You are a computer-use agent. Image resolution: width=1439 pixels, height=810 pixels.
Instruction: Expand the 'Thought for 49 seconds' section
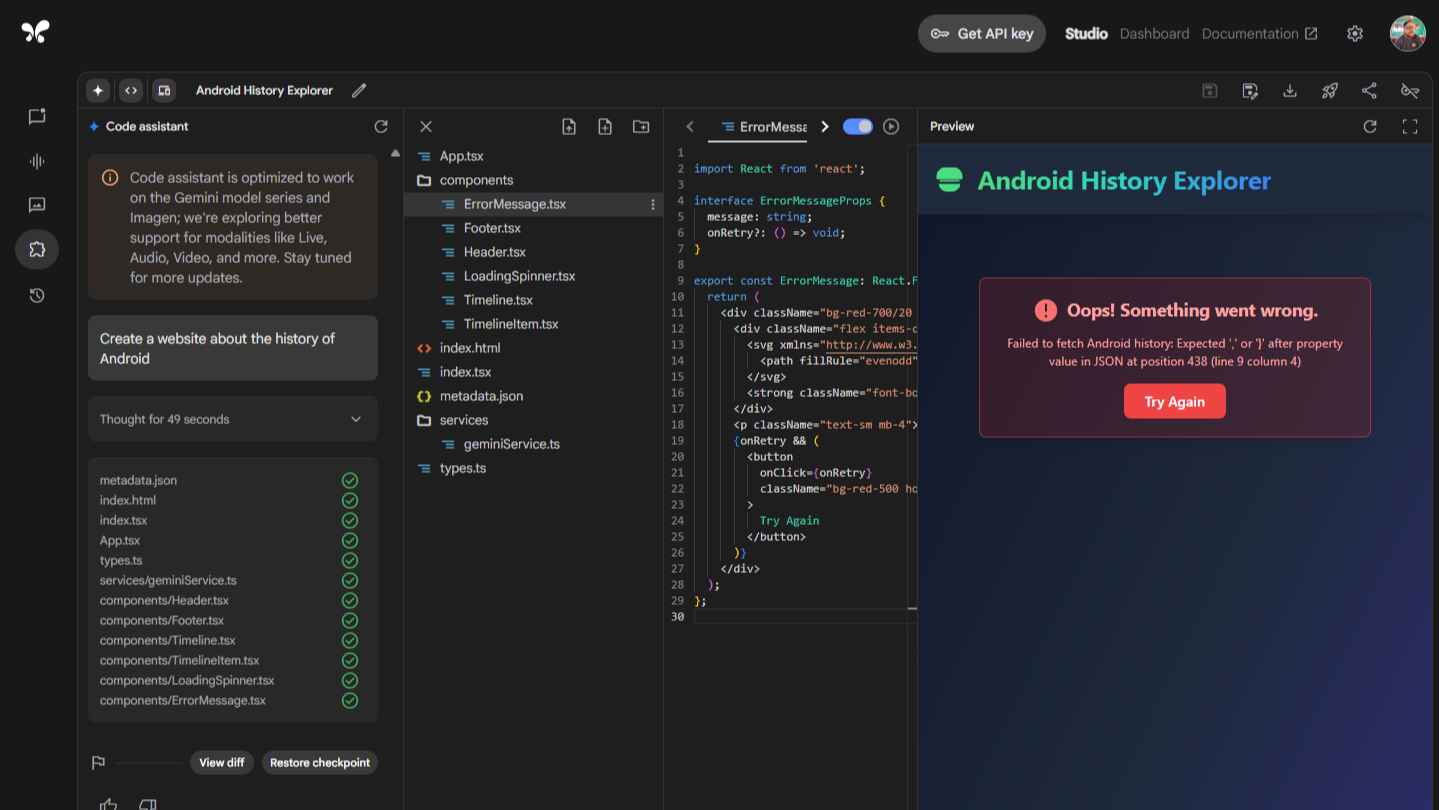pyautogui.click(x=233, y=419)
